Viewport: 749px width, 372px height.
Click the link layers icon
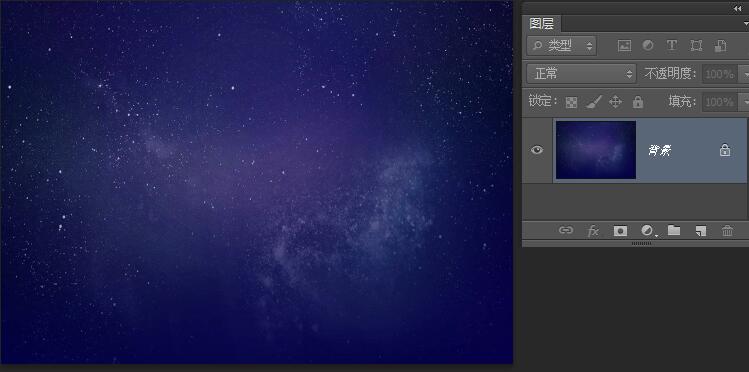(x=566, y=231)
